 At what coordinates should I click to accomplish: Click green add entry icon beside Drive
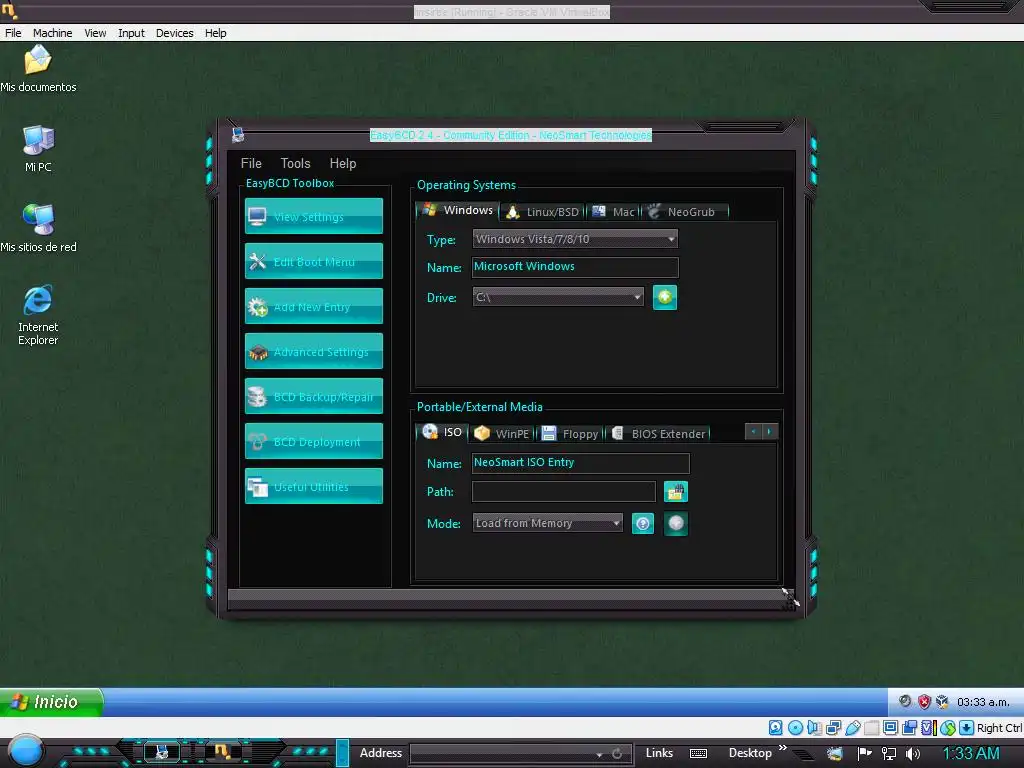coord(665,297)
